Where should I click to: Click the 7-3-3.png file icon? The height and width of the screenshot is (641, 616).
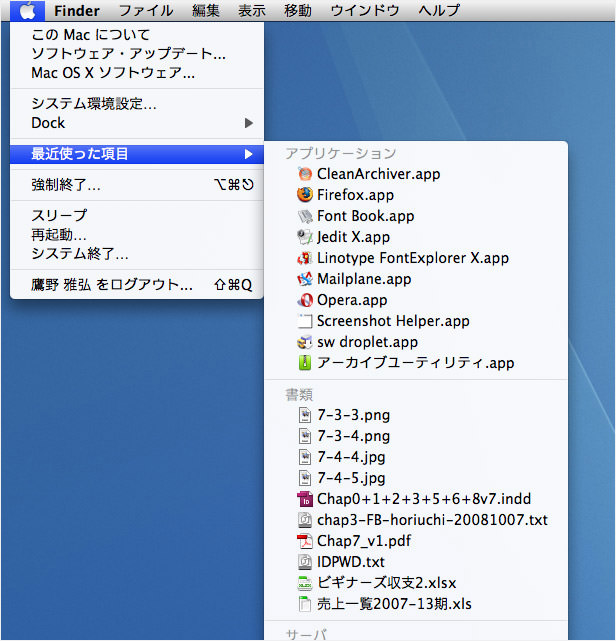pyautogui.click(x=305, y=415)
